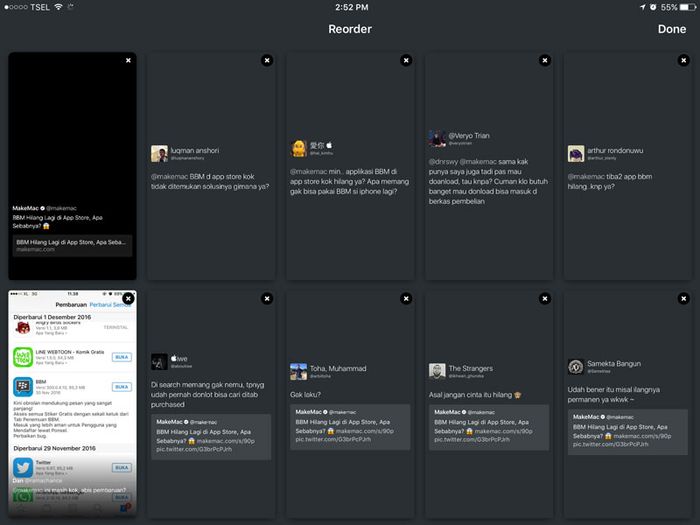The height and width of the screenshot is (525, 700).
Task: Select the dark avatar next to 'we'
Action: (x=159, y=362)
